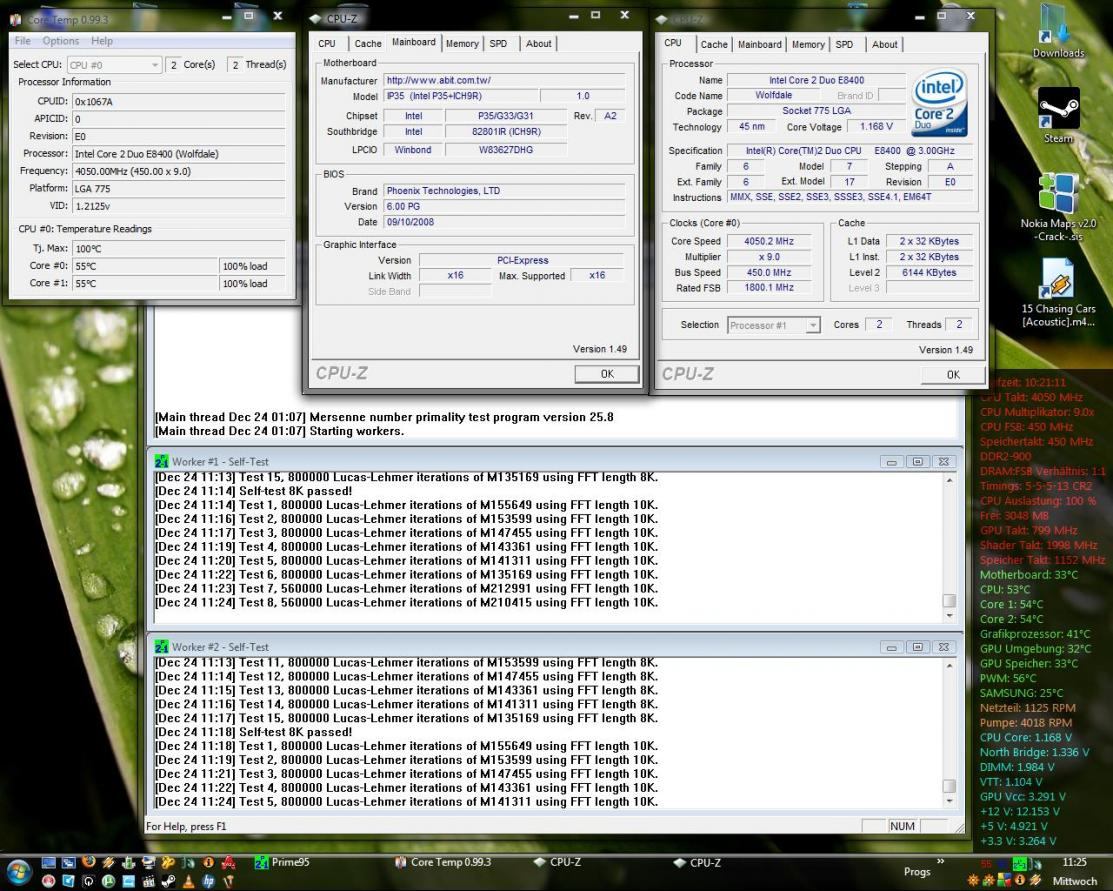Click Worker #1 scrollbar thumb
1113x891 pixels.
pos(949,601)
